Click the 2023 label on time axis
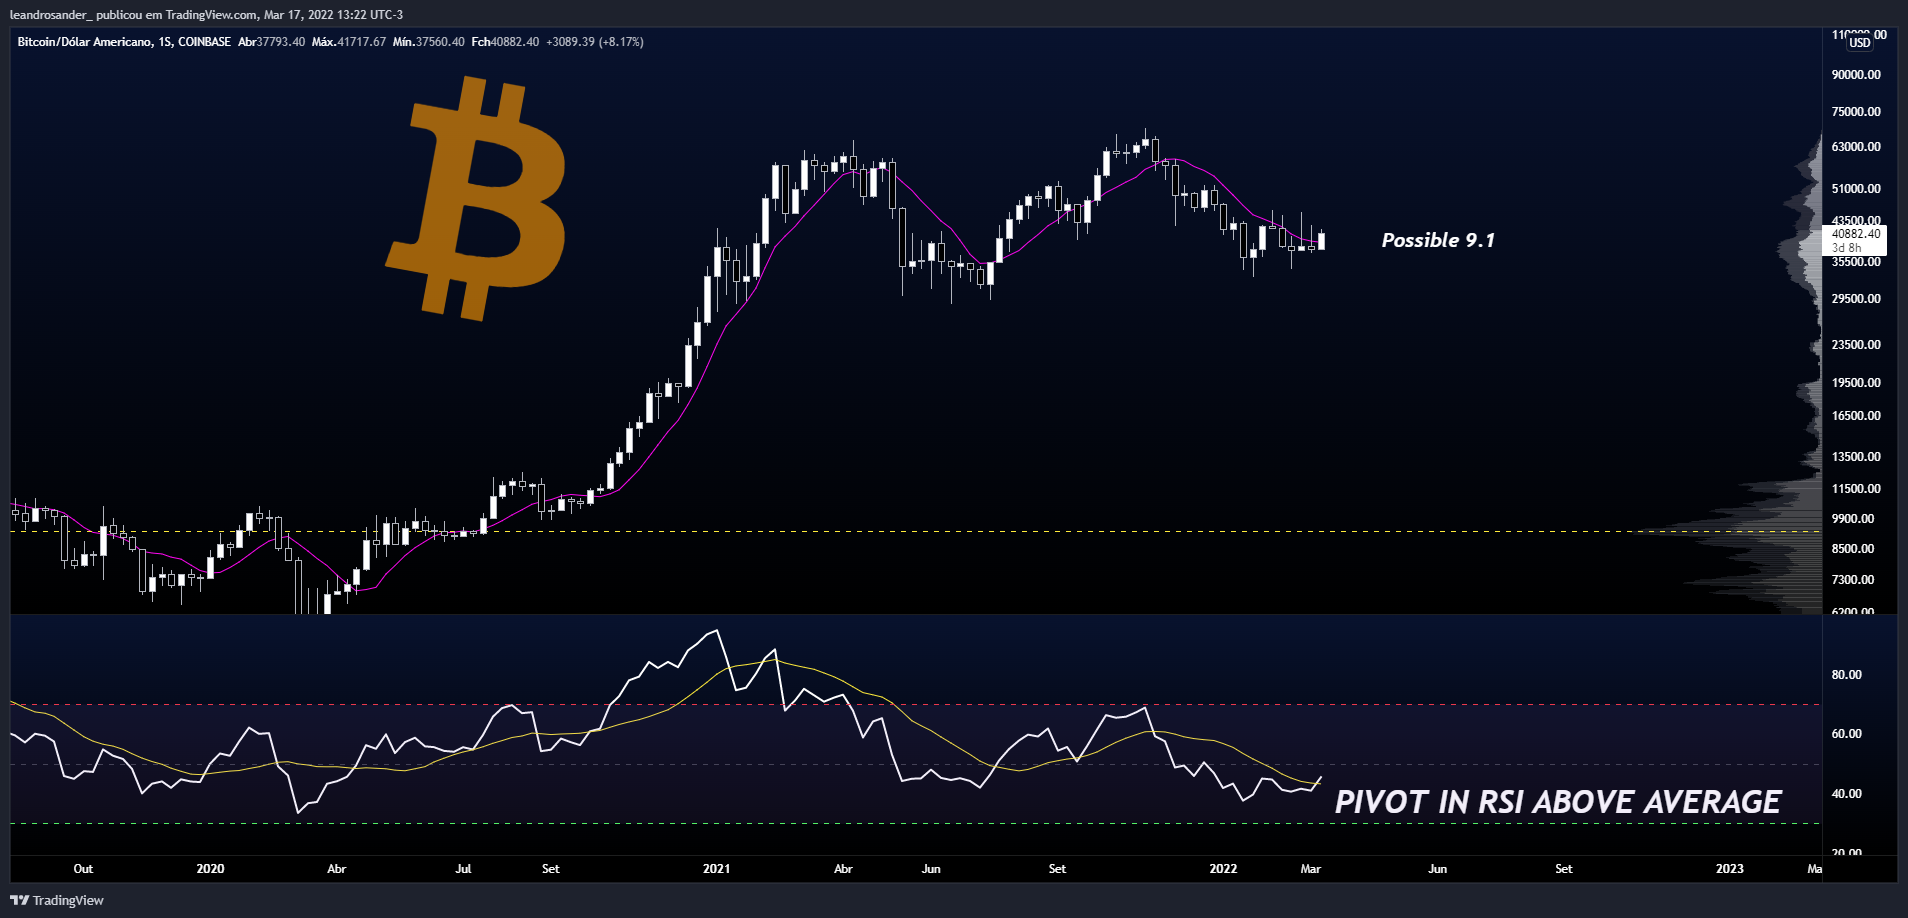Screen dimensions: 1908x918 click(1730, 869)
